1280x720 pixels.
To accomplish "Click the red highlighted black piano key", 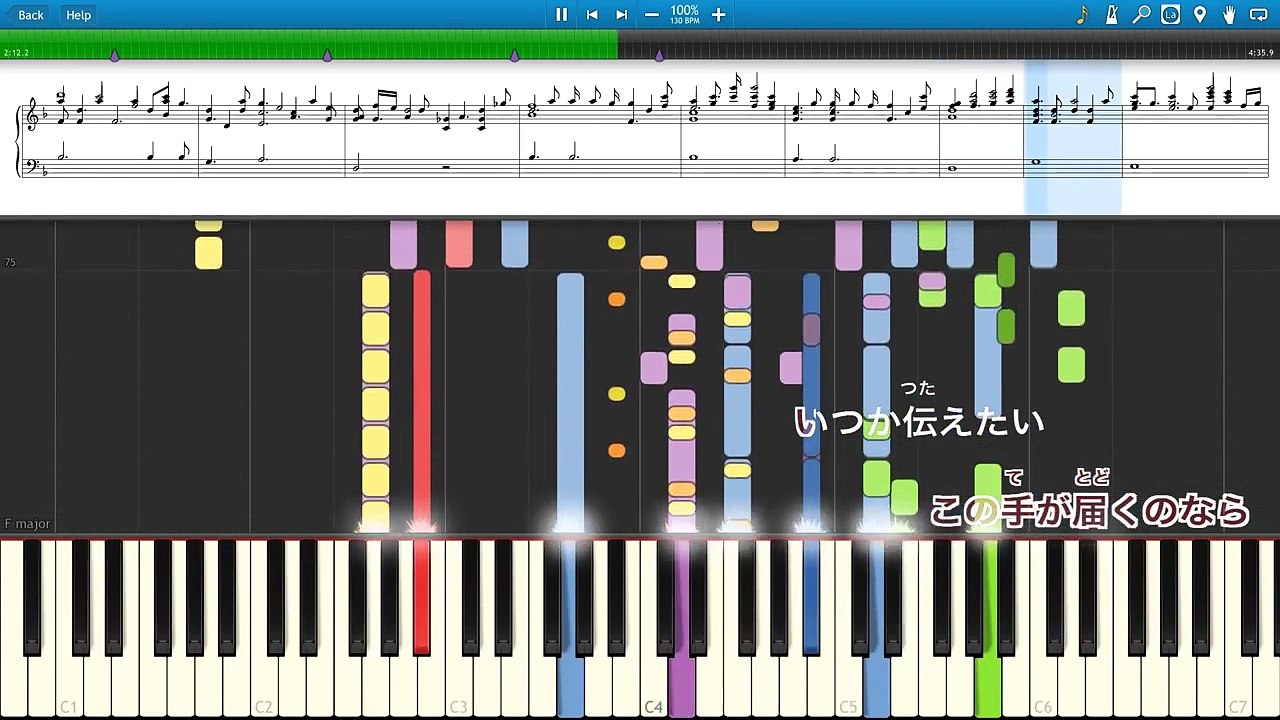I will [421, 597].
